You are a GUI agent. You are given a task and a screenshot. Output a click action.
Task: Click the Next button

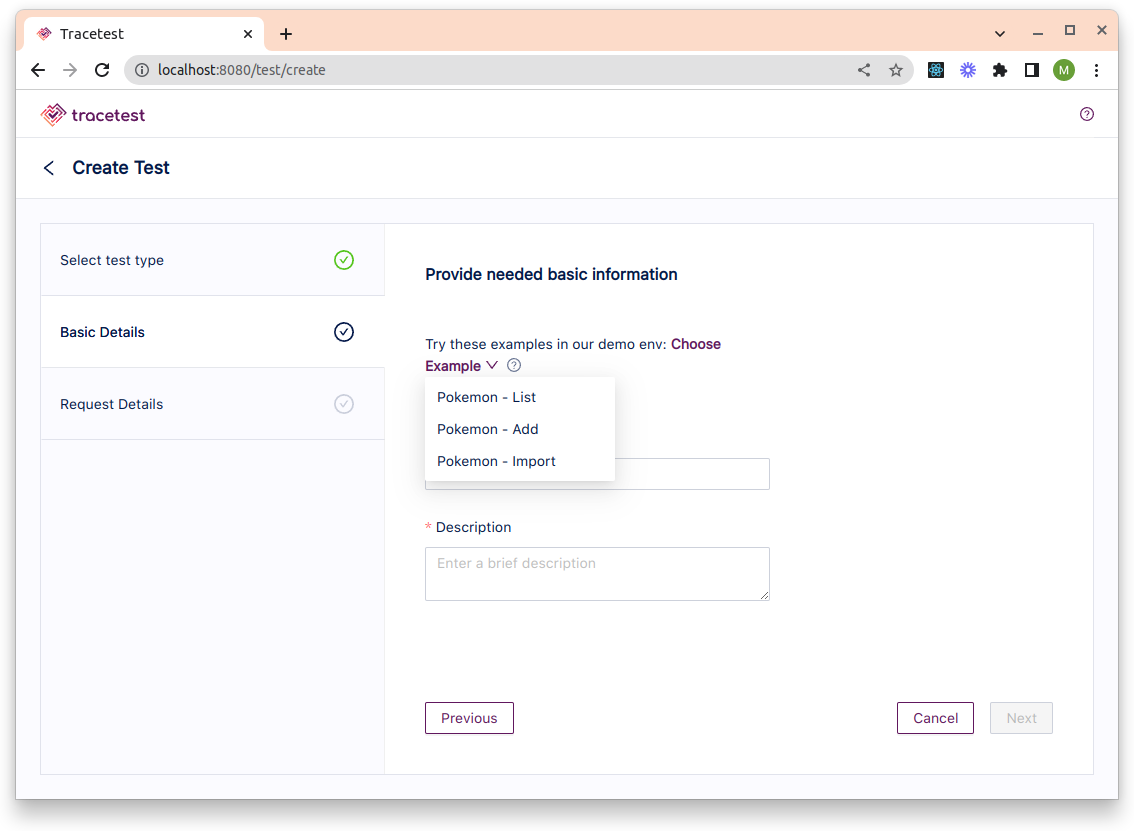pos(1021,718)
